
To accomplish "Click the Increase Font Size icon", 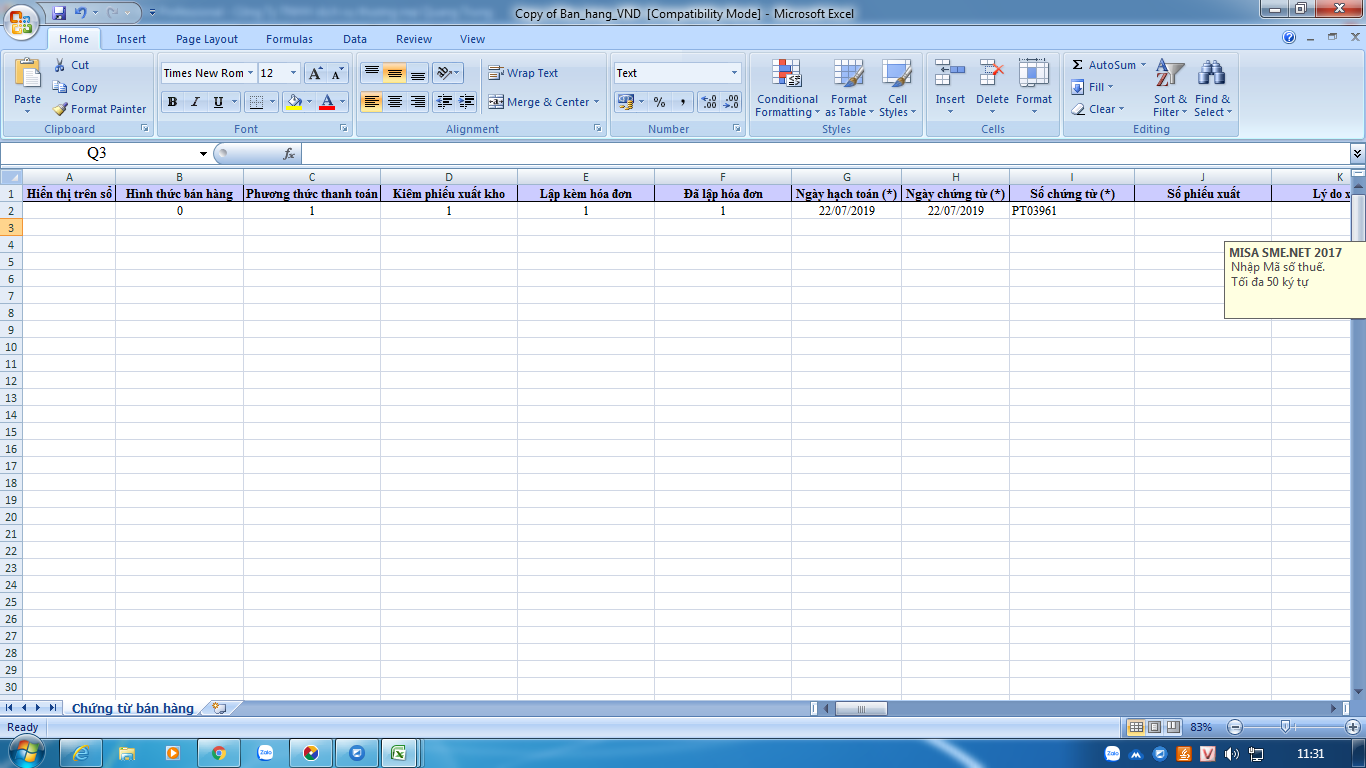I will pos(315,73).
